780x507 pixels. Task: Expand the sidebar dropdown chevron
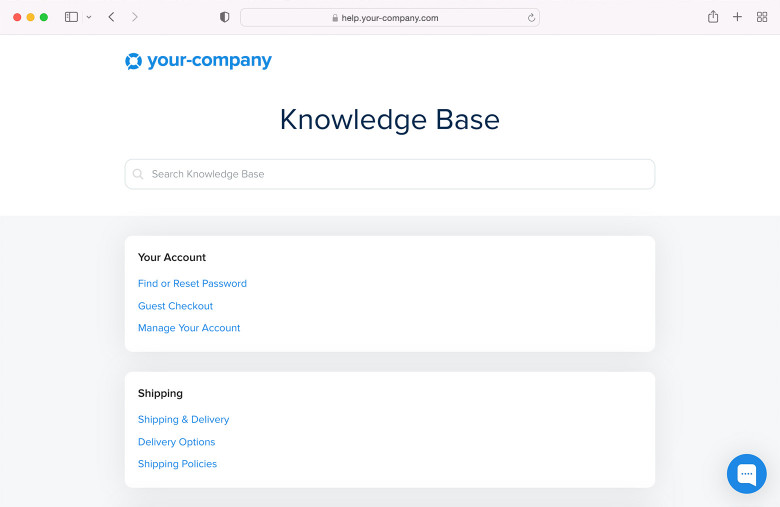pos(89,17)
